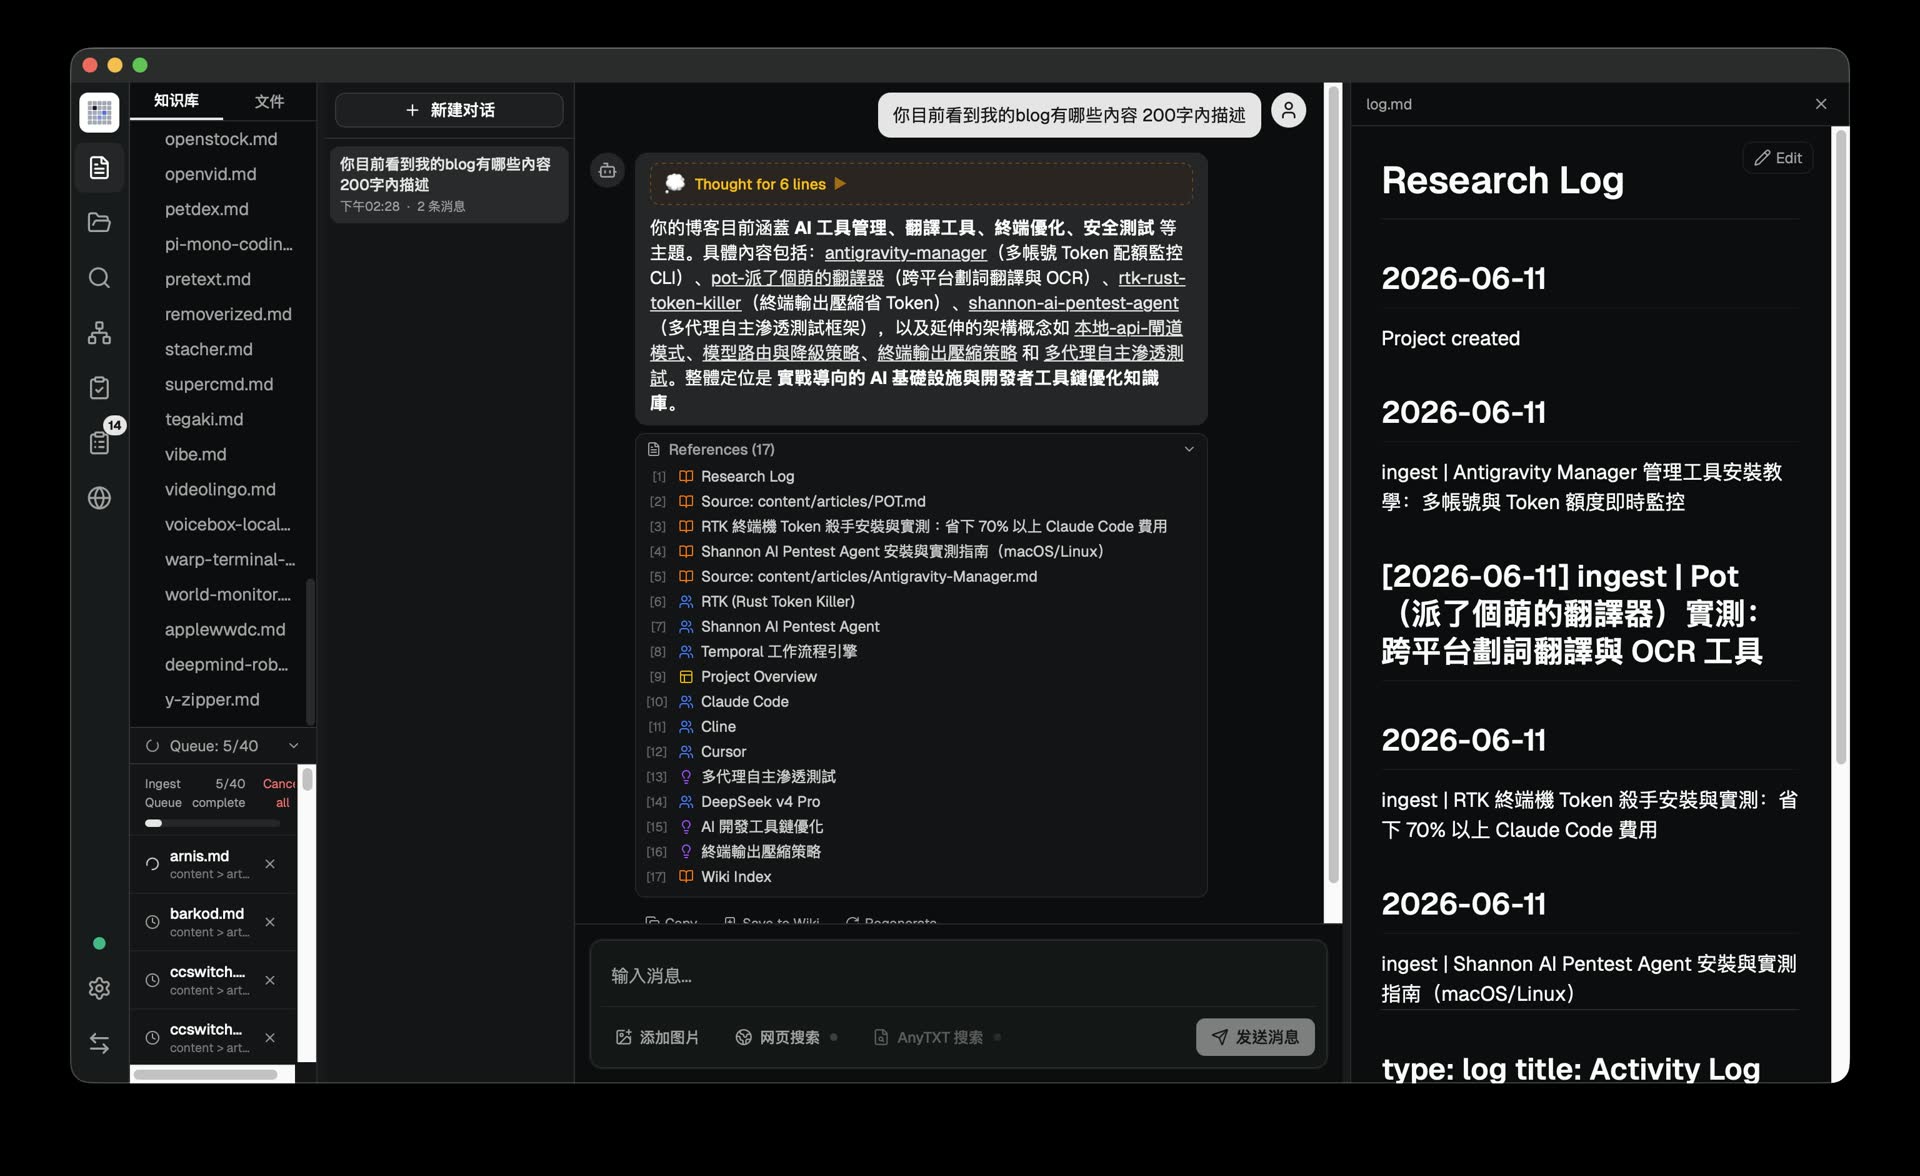This screenshot has width=1920, height=1176.
Task: Open reference Cursor
Action: [723, 751]
